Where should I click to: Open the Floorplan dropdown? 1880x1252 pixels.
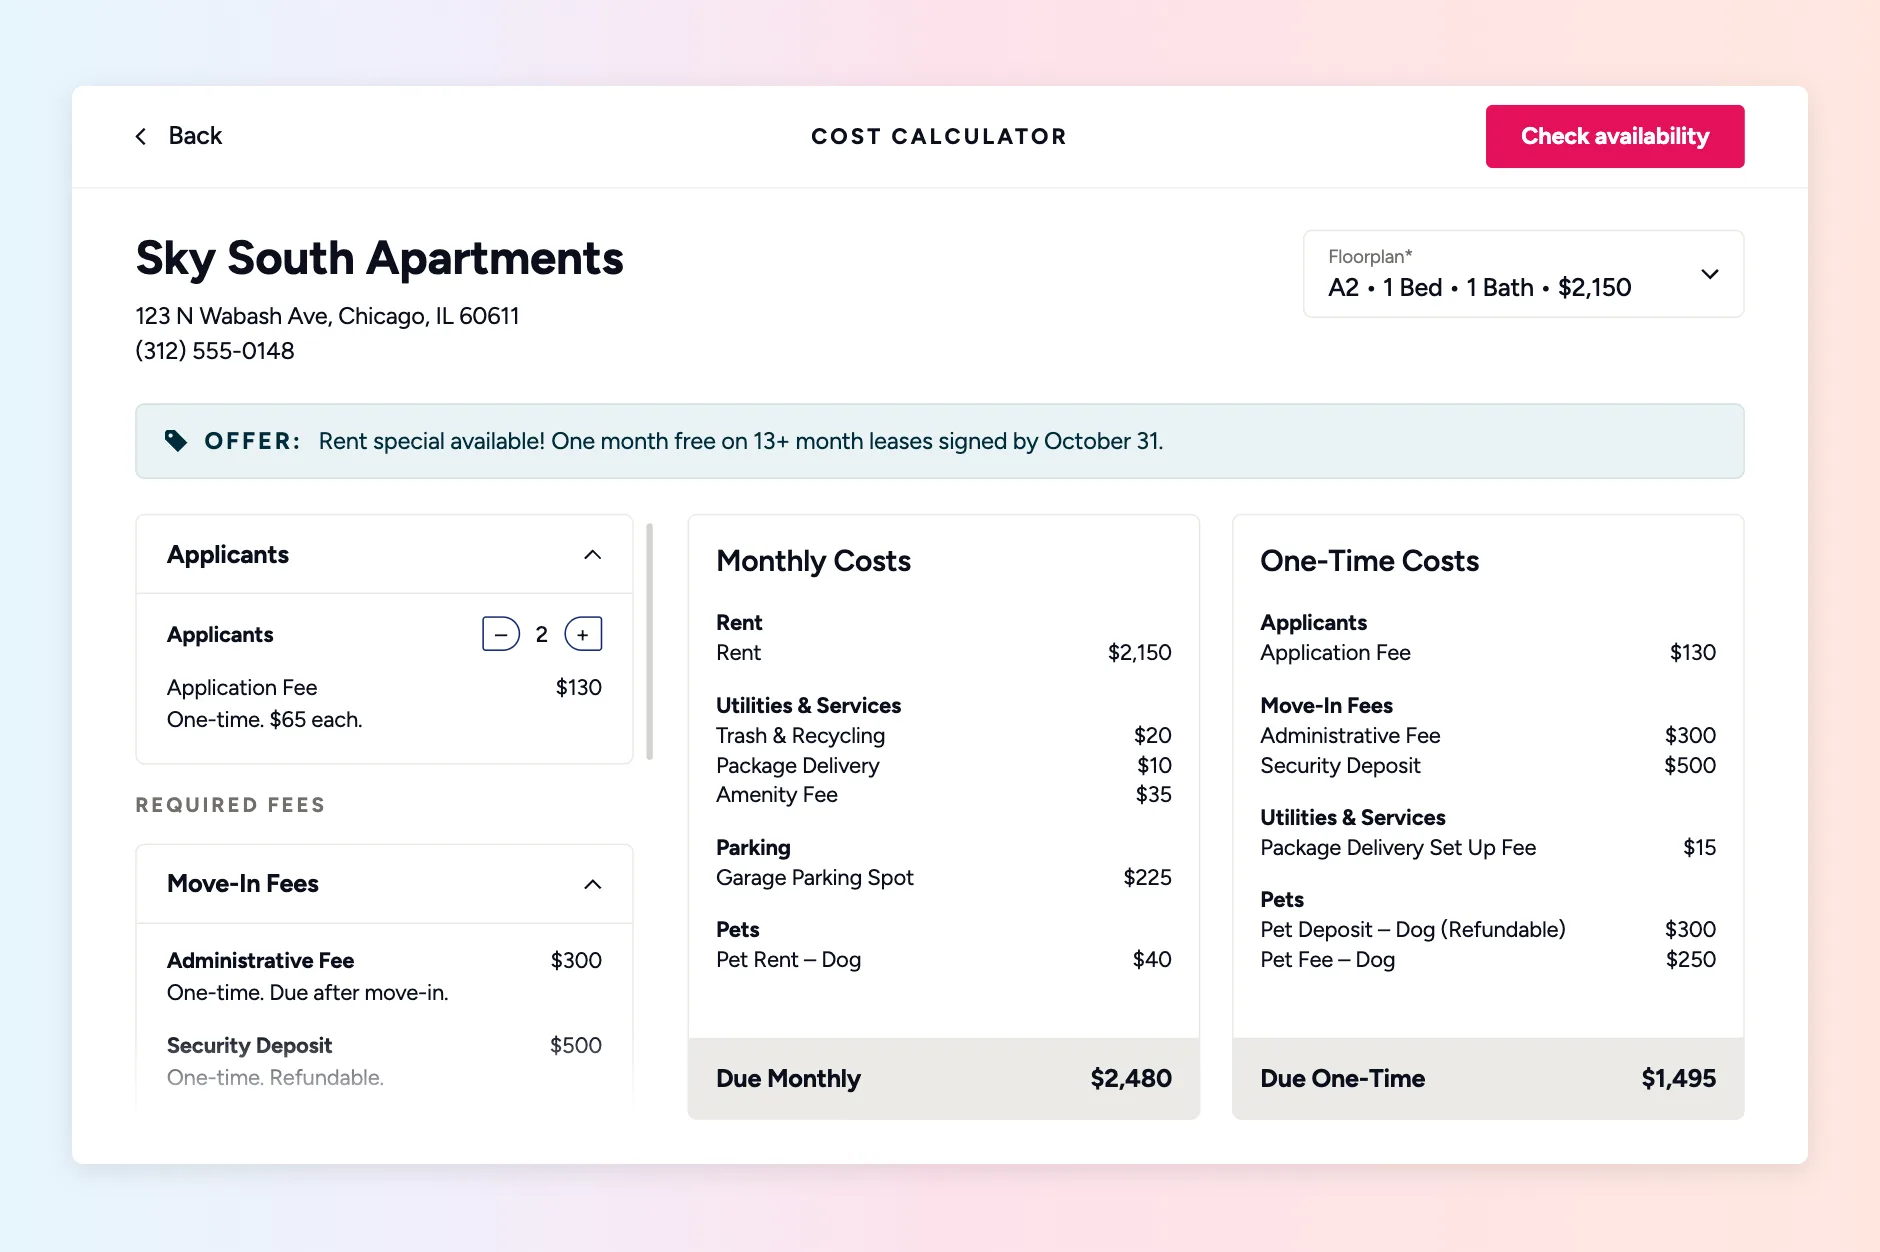pyautogui.click(x=1522, y=274)
